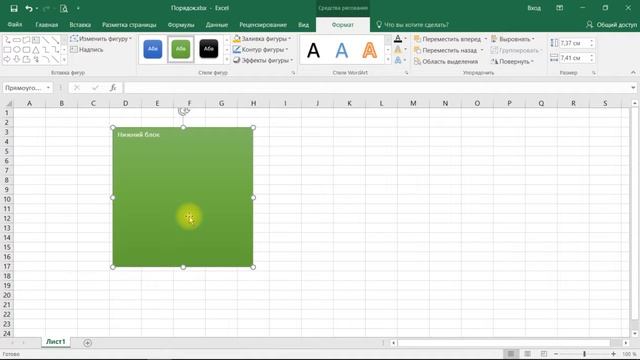Open the Выровнять dropdown
The image size is (640, 360).
point(513,39)
